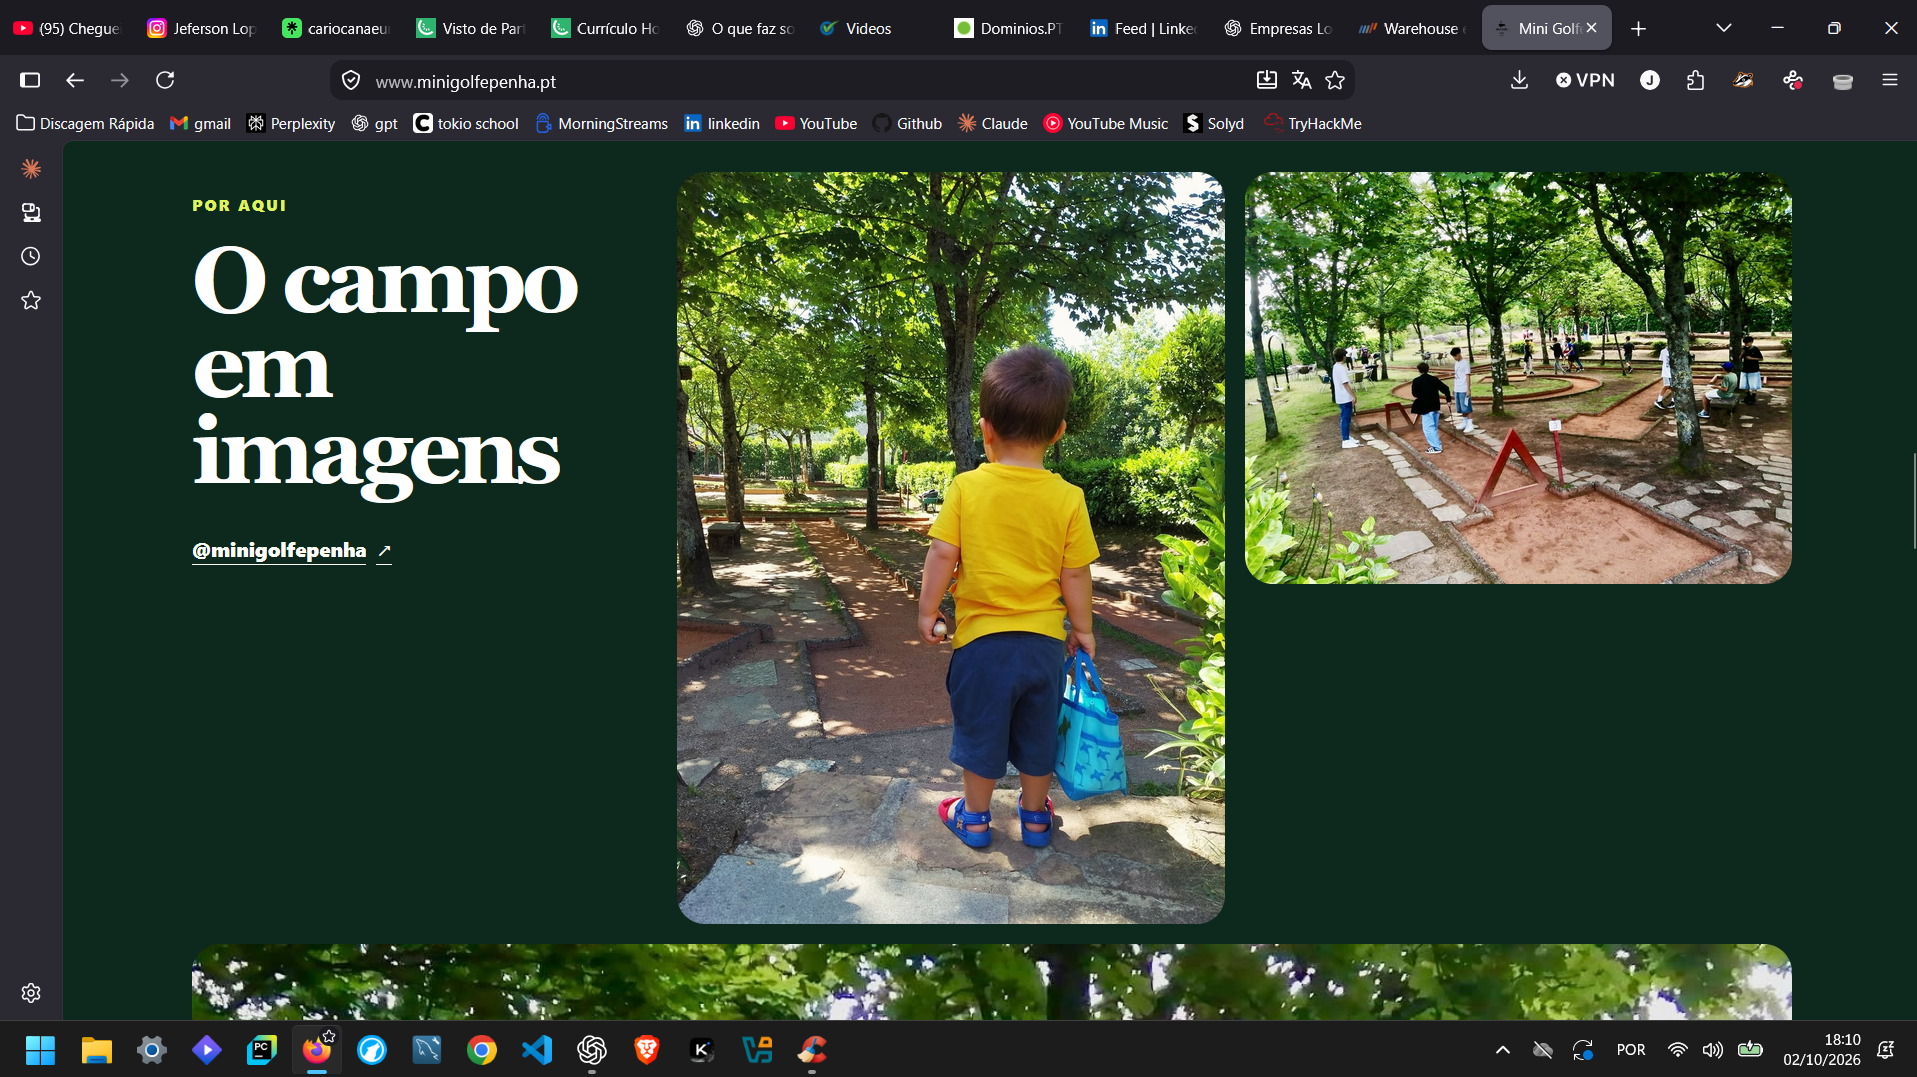Switch to Warehouse tab

[x=1413, y=28]
